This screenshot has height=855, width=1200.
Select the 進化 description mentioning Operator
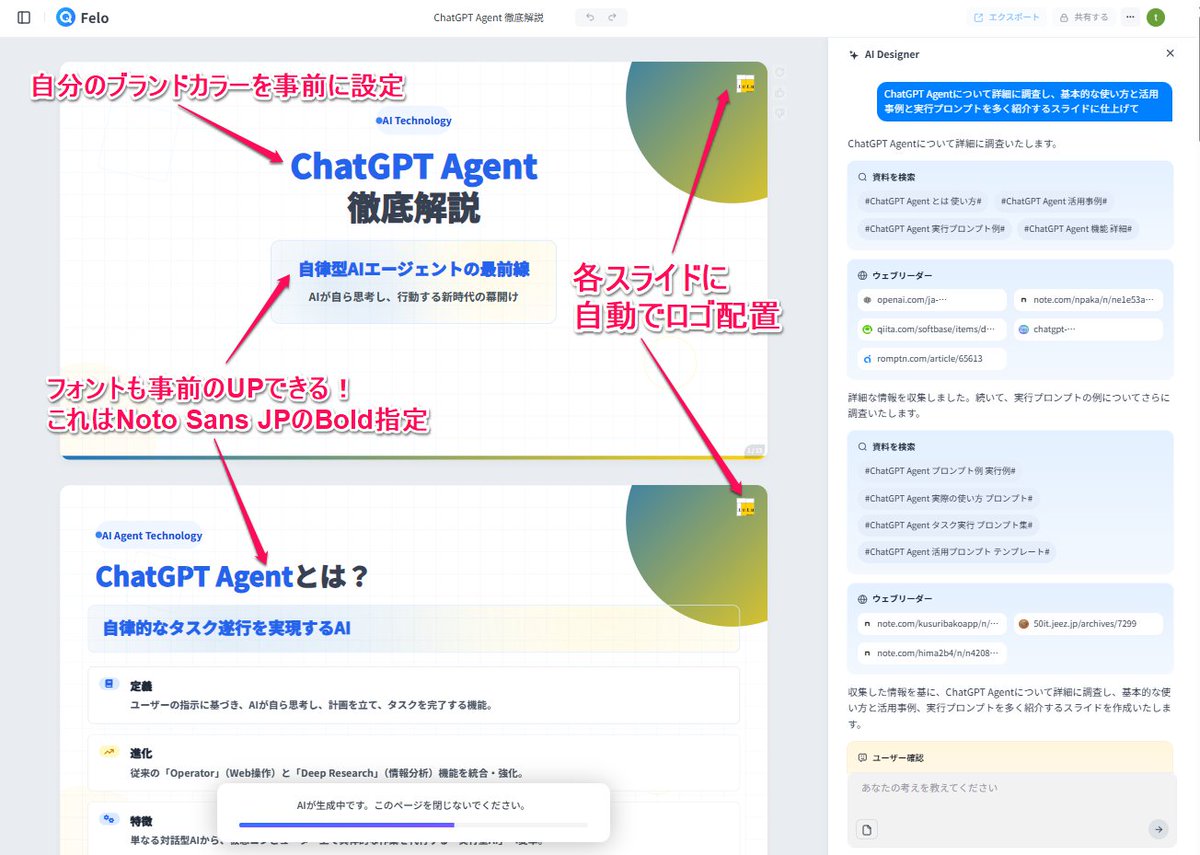pyautogui.click(x=327, y=773)
